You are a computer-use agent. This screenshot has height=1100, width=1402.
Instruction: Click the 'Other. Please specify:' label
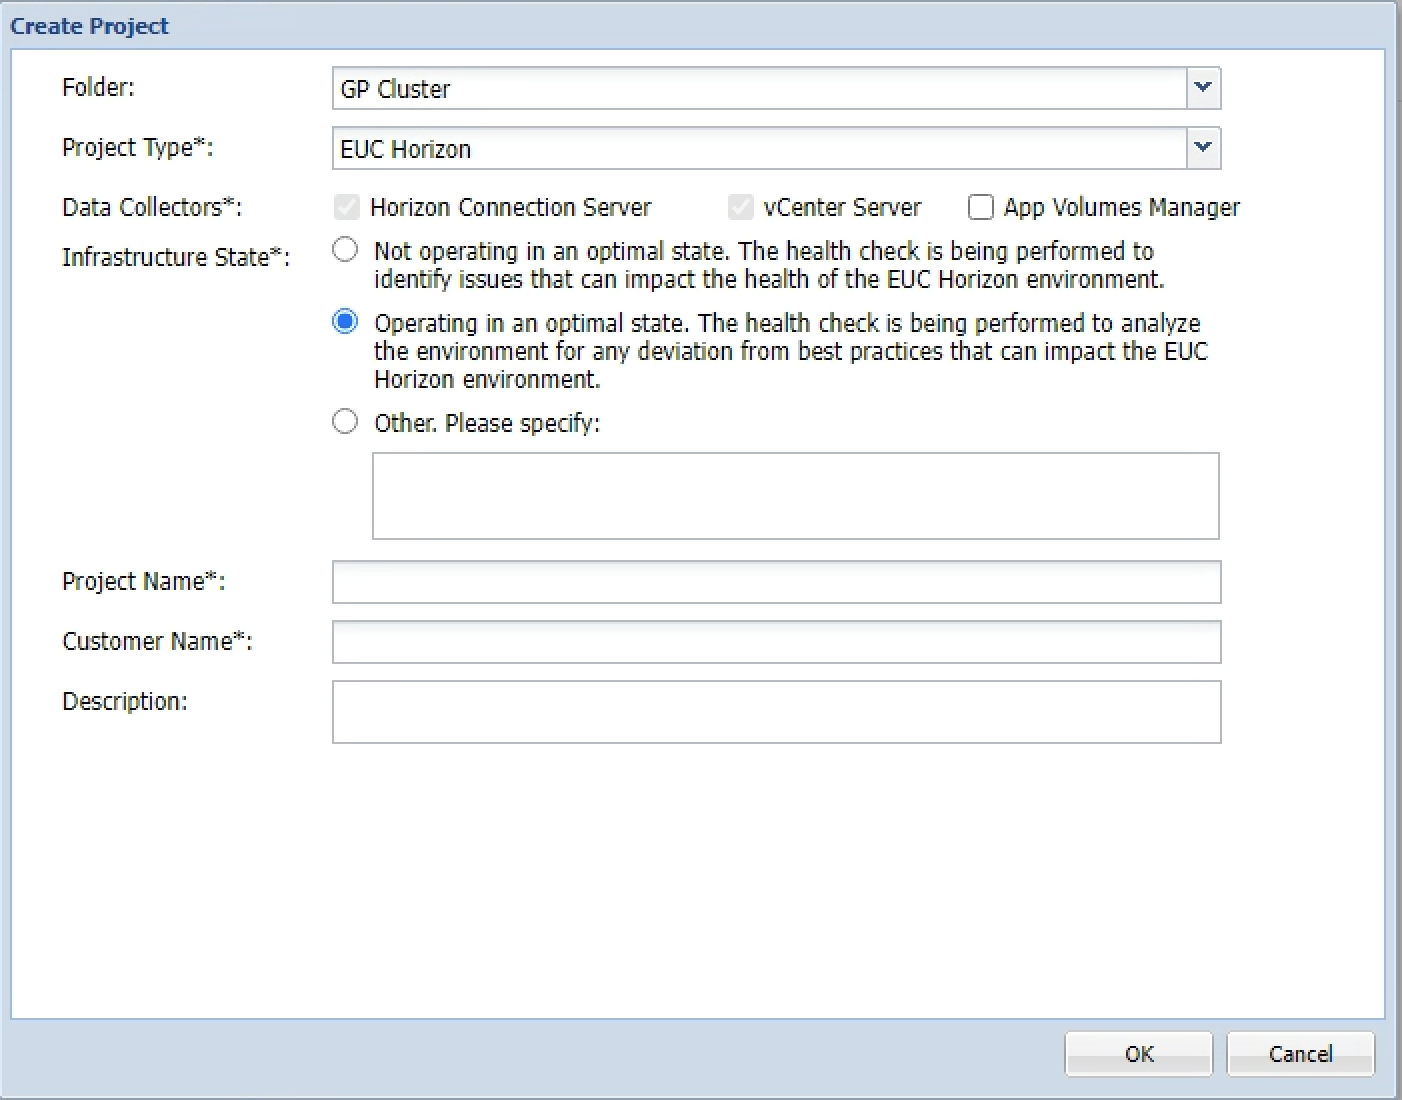point(487,423)
